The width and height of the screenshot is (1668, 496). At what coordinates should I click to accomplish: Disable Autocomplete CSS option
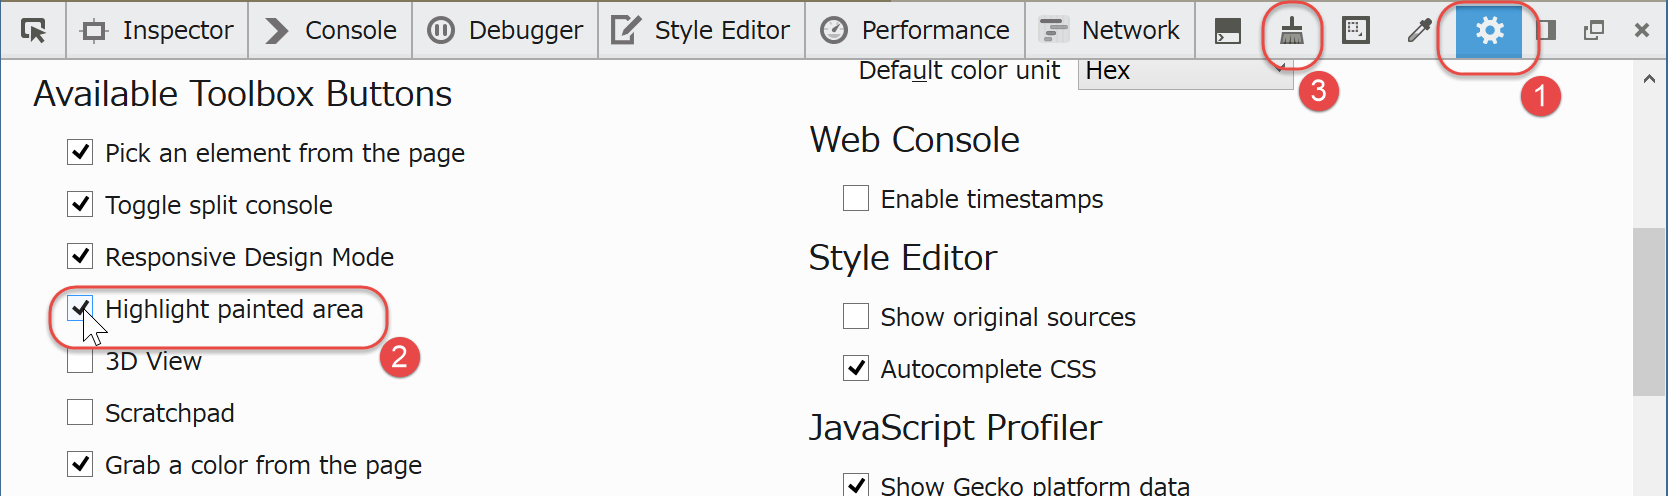pyautogui.click(x=856, y=368)
